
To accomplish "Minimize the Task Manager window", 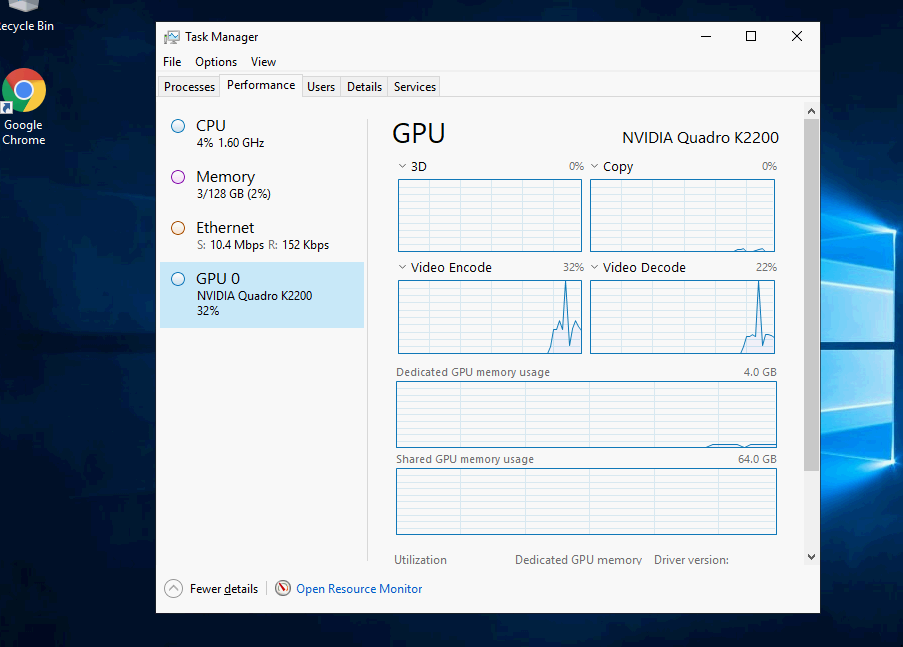I will point(705,36).
